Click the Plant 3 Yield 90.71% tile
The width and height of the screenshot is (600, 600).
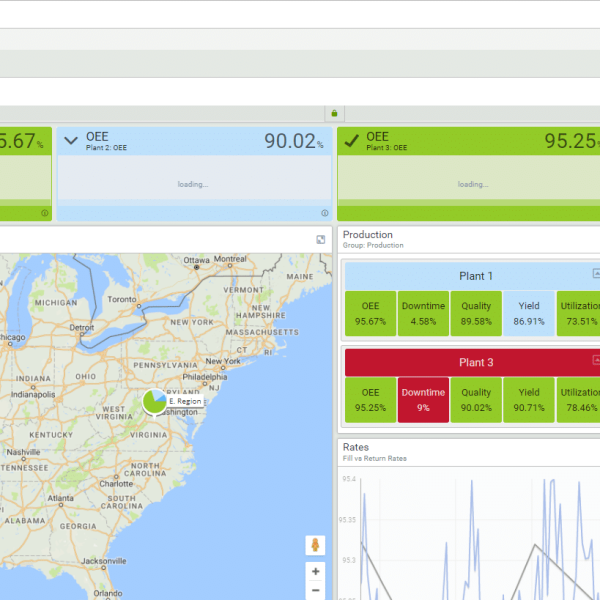[x=528, y=400]
